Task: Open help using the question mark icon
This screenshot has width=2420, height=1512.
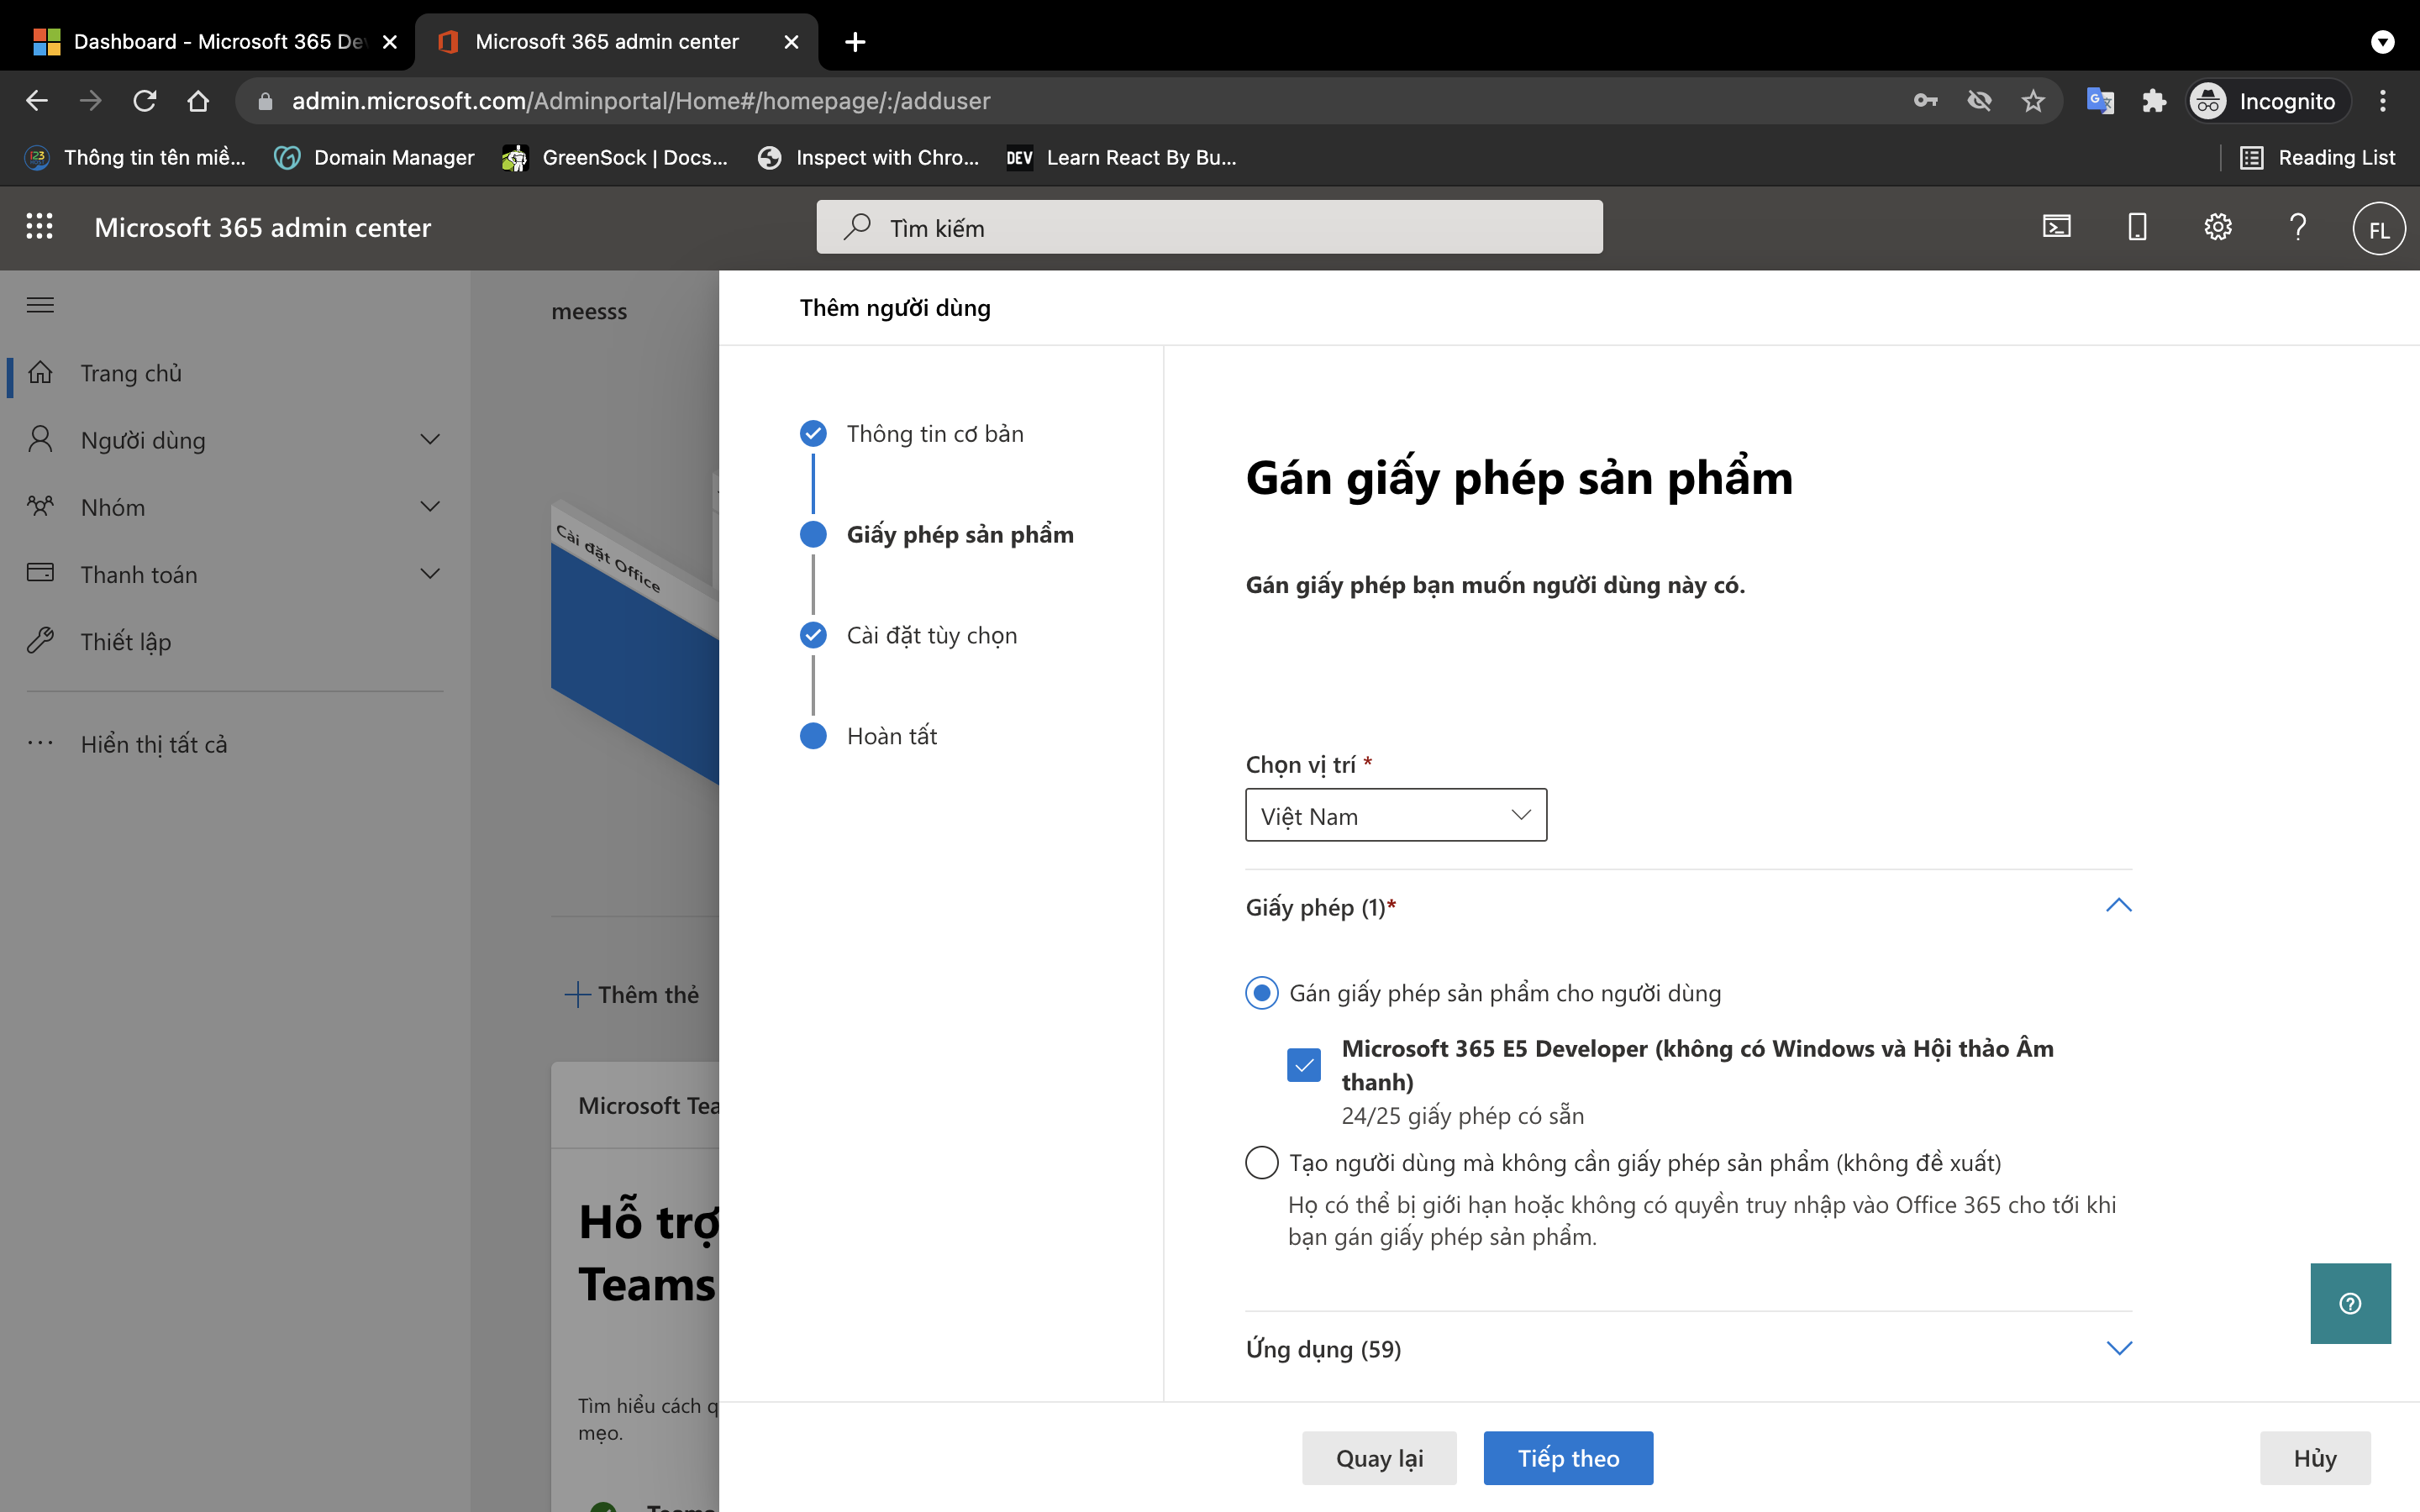Action: pos(2297,227)
